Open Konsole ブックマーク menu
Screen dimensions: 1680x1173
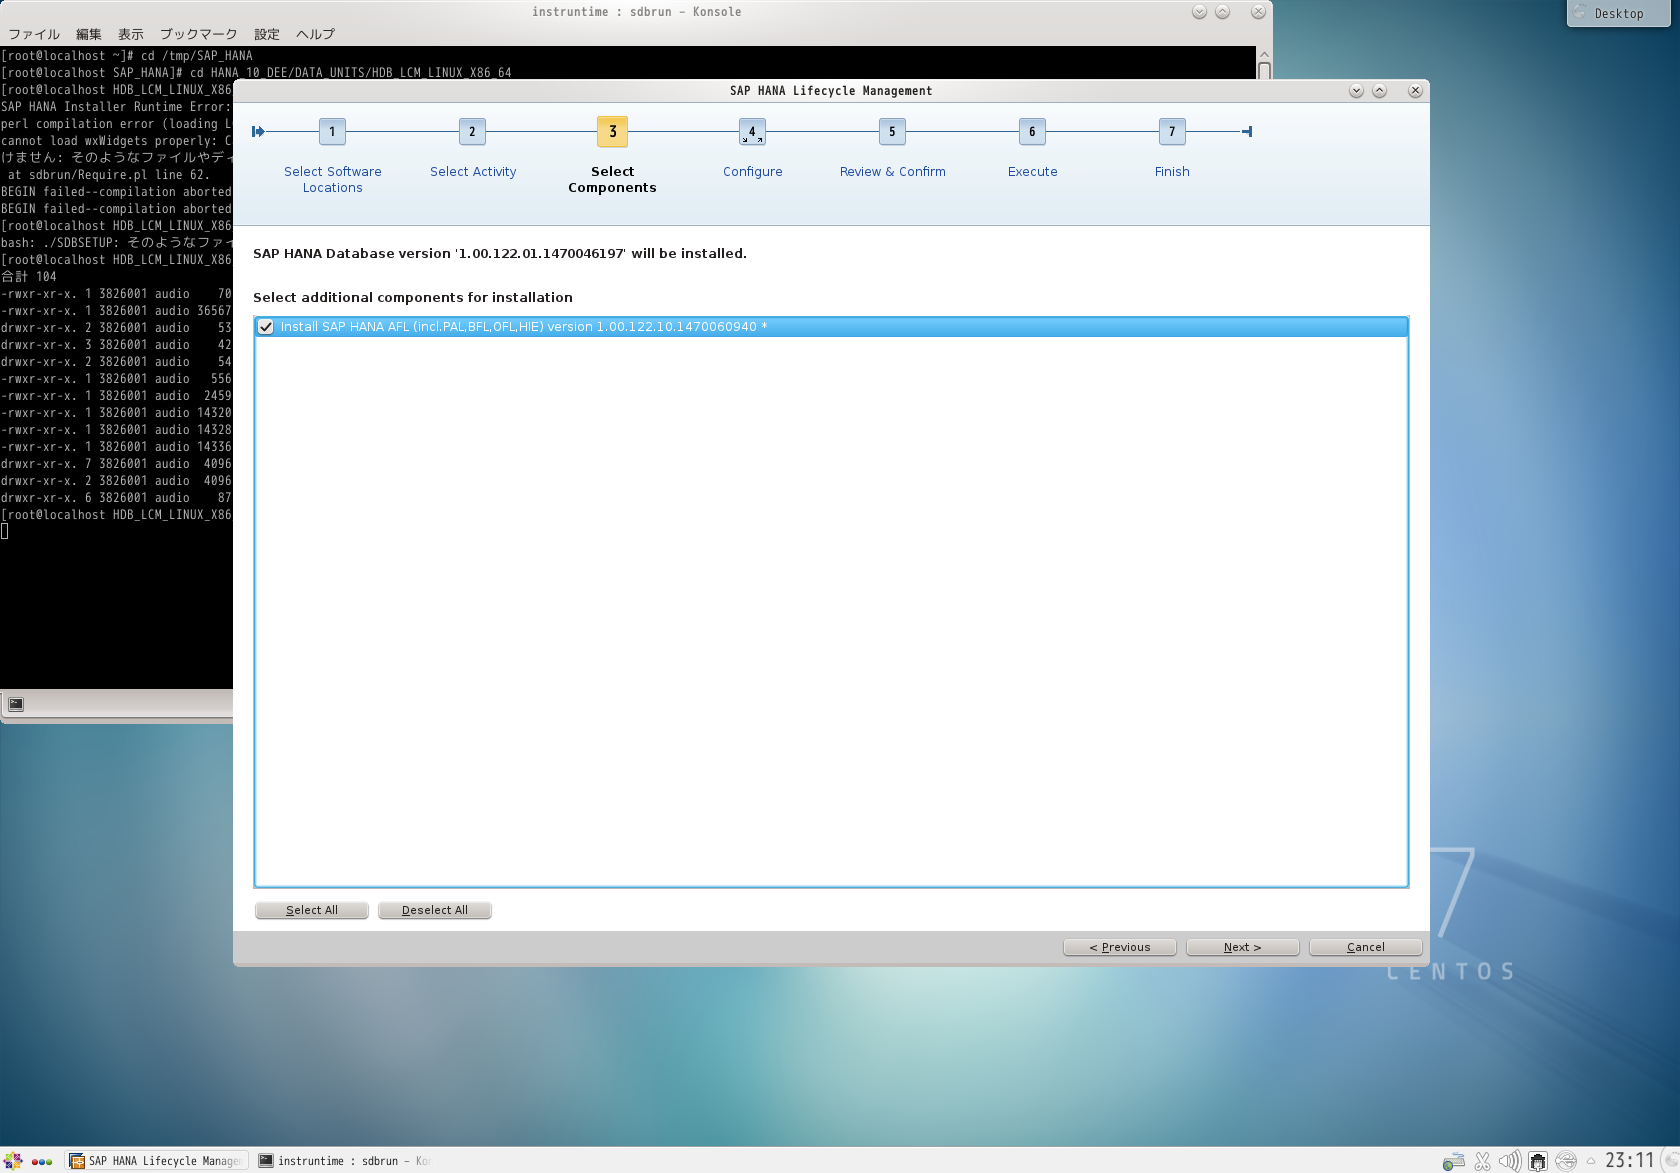[x=199, y=34]
